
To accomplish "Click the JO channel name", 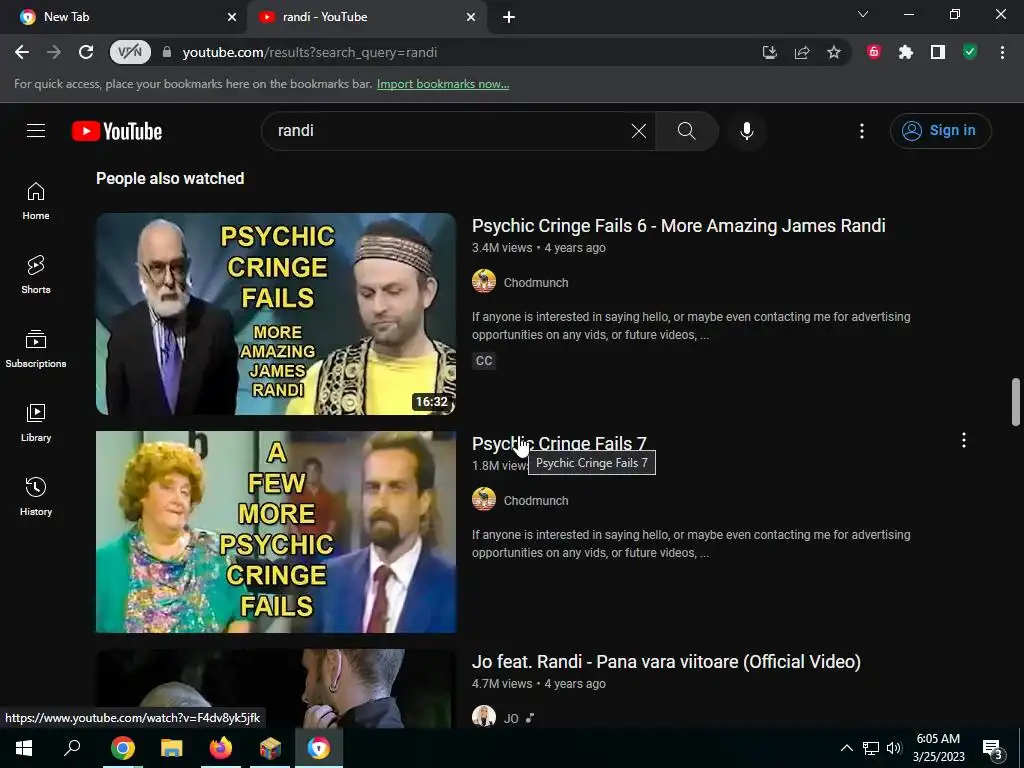I will tap(511, 718).
